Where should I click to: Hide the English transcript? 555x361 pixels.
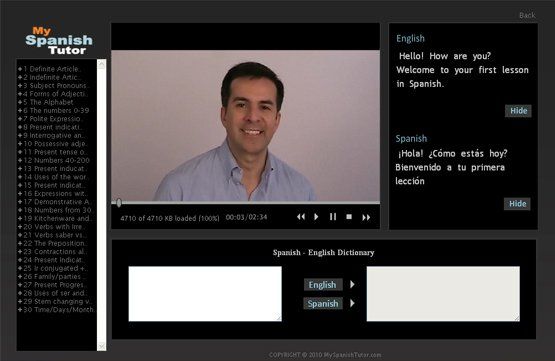pyautogui.click(x=518, y=111)
